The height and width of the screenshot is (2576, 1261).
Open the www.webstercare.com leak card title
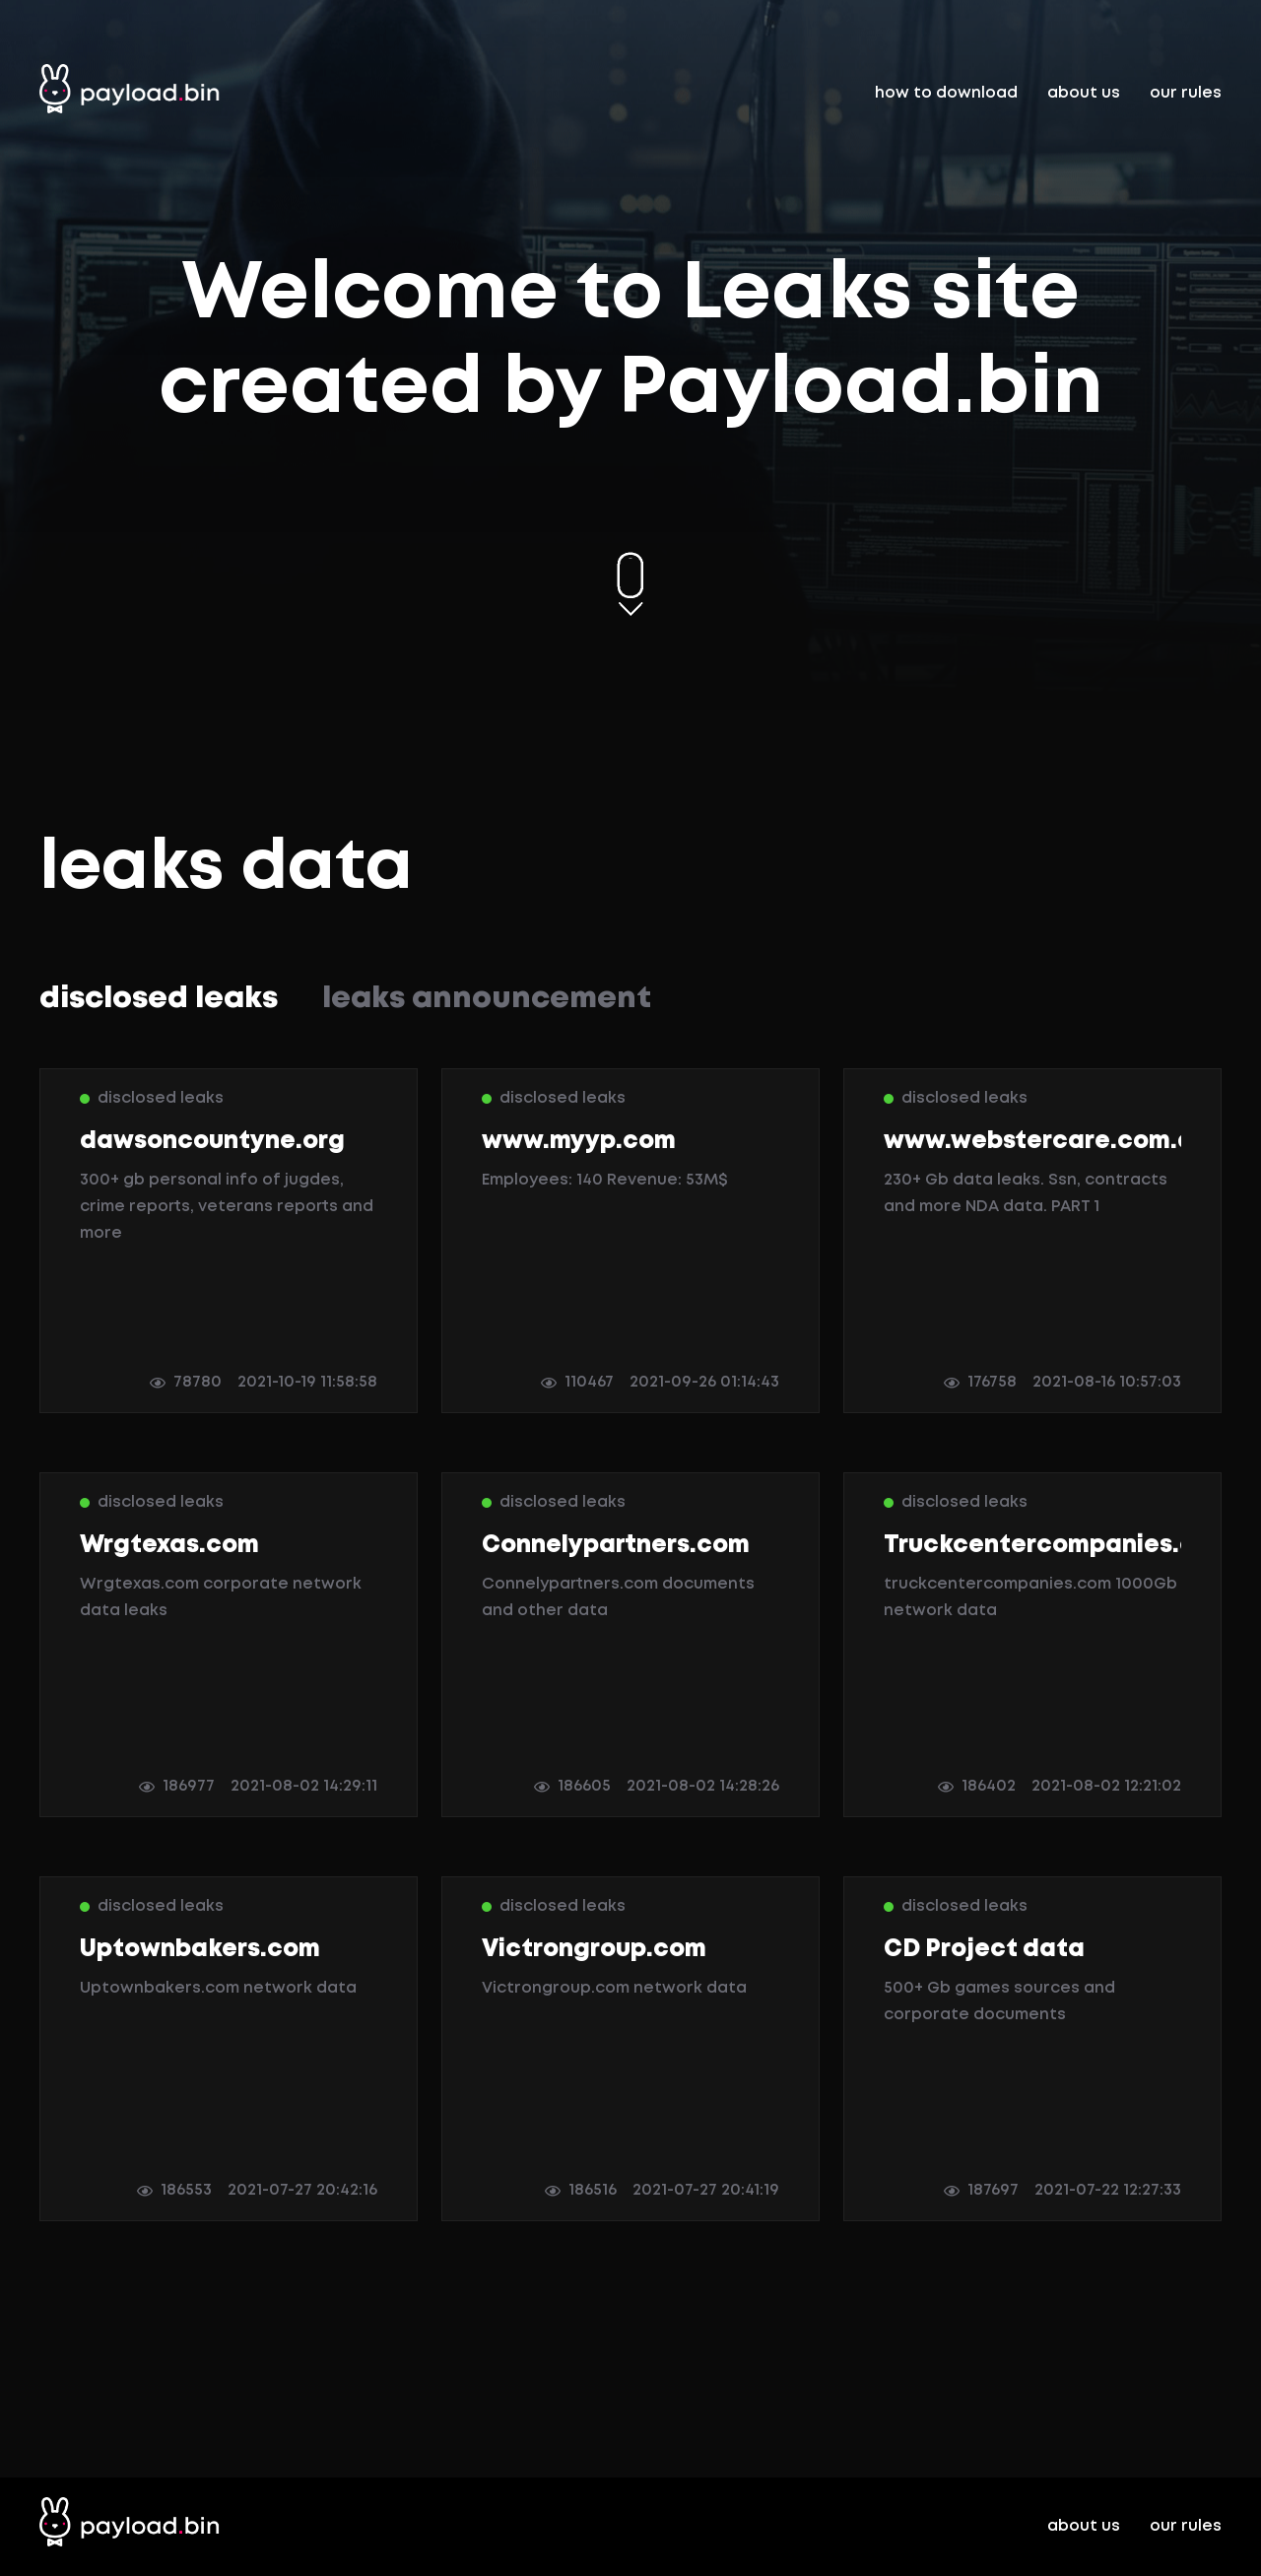coord(1032,1139)
